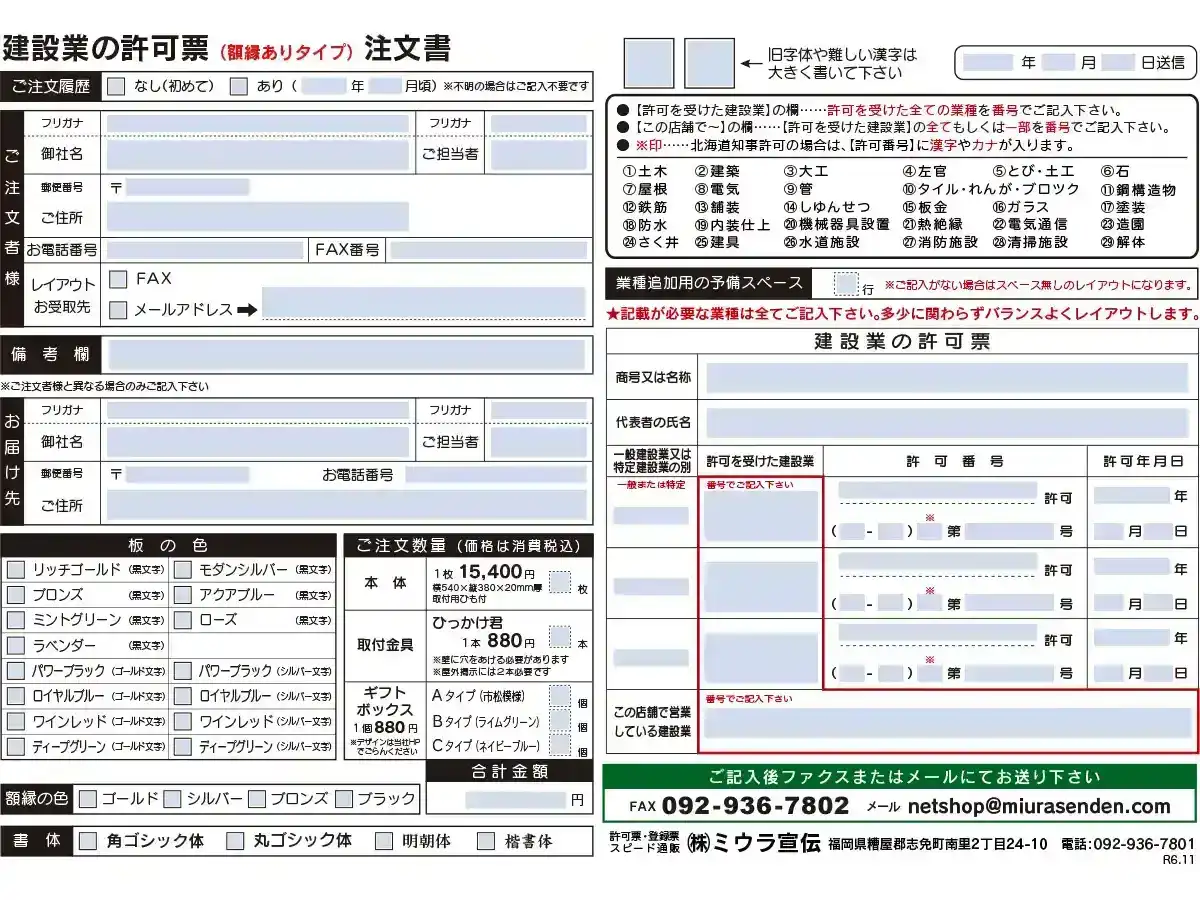Select the 角ゴシック体 font option

pyautogui.click(x=88, y=841)
